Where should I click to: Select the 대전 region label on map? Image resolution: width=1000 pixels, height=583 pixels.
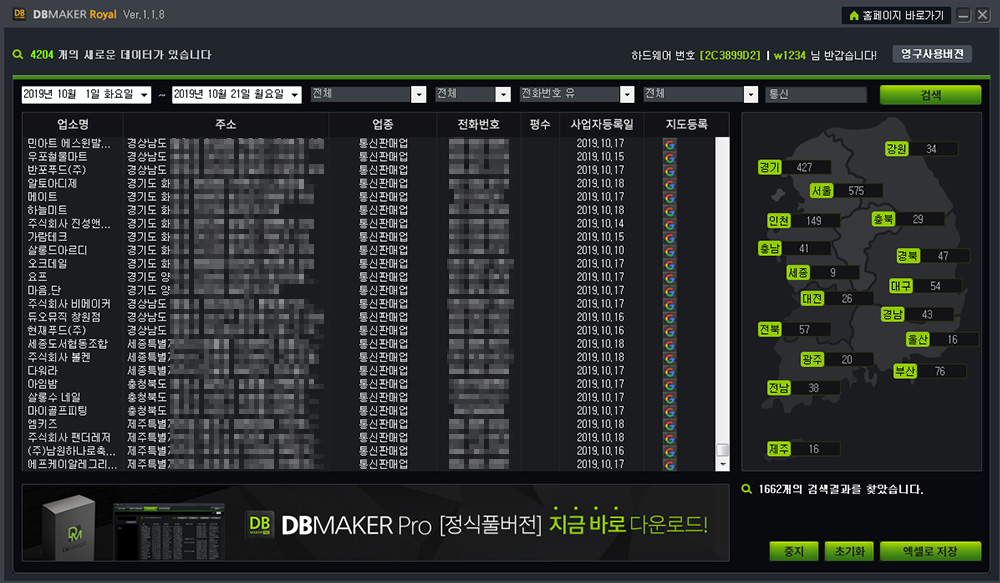click(x=812, y=299)
